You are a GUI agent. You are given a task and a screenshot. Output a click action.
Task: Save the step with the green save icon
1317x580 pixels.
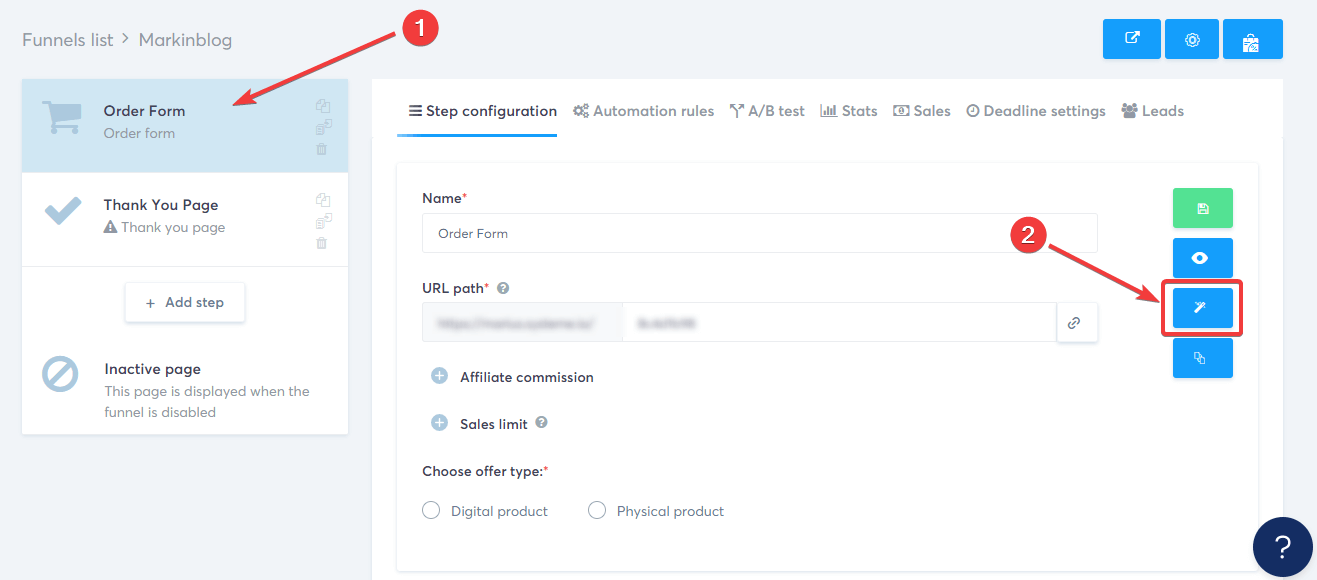point(1202,208)
